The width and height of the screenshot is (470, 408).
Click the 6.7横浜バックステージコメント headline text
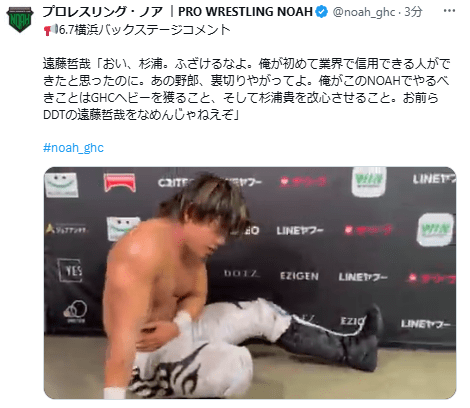point(145,30)
